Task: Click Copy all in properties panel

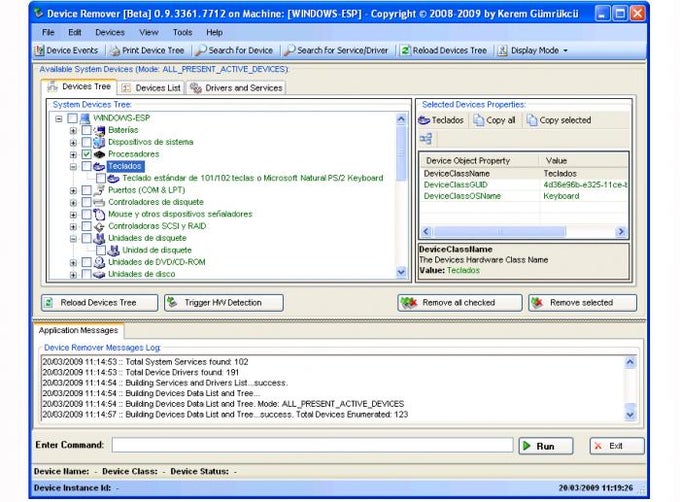Action: (x=494, y=121)
